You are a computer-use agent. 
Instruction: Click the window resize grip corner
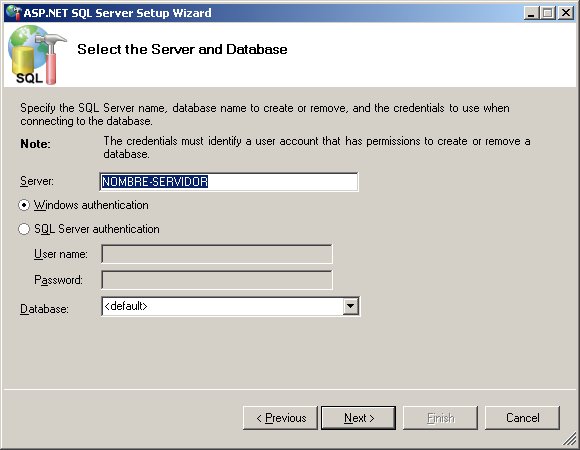[570, 440]
